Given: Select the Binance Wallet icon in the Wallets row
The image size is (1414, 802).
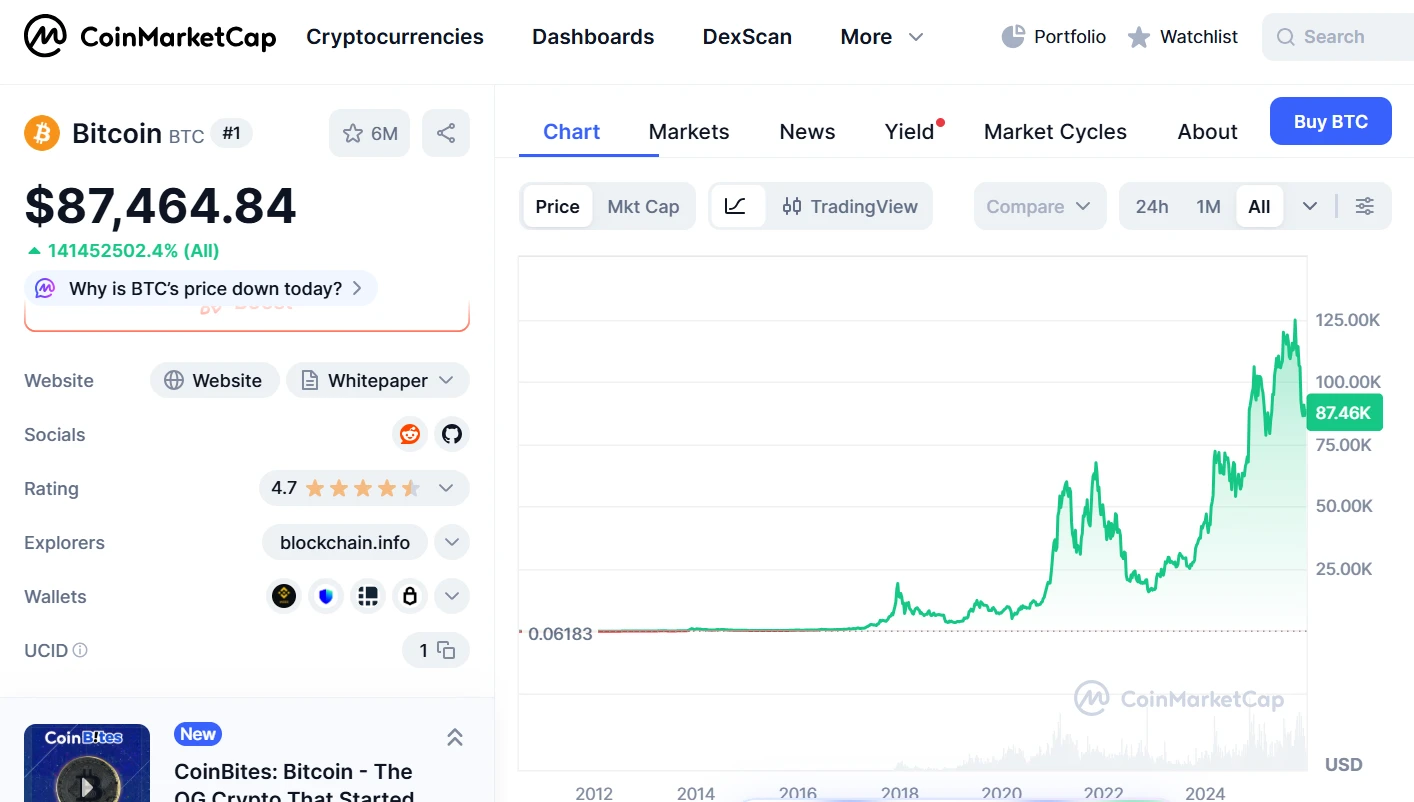Looking at the screenshot, I should (x=283, y=596).
